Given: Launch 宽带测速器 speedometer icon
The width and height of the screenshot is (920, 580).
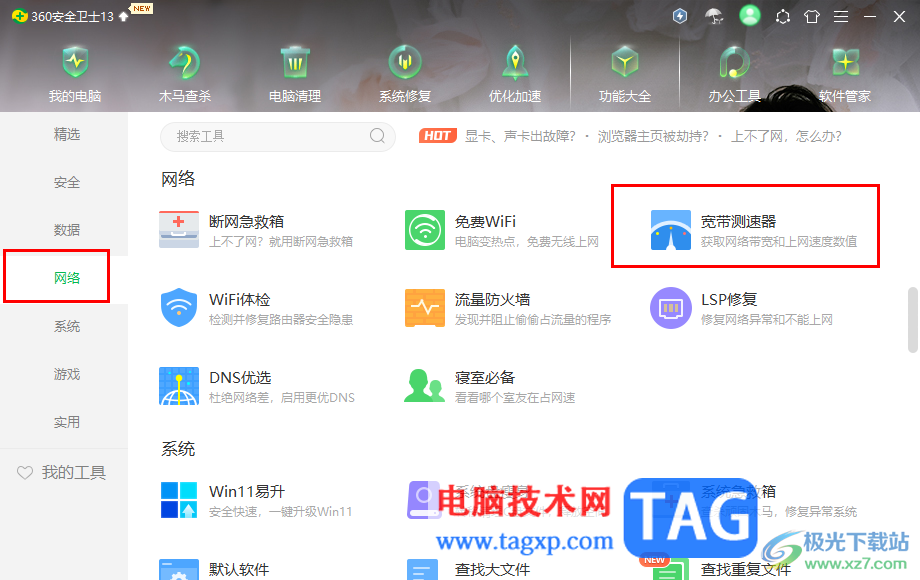Looking at the screenshot, I should tap(671, 230).
